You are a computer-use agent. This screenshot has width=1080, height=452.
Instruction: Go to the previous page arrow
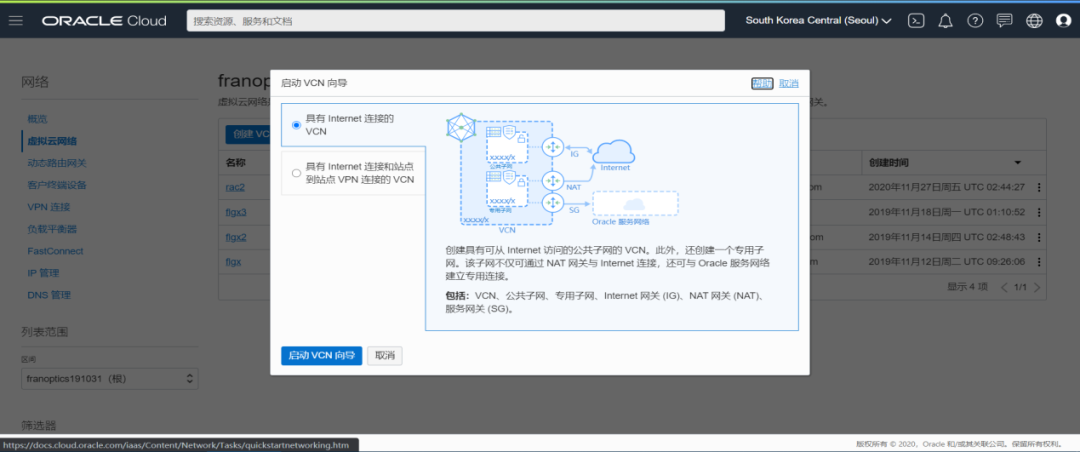pyautogui.click(x=1004, y=287)
